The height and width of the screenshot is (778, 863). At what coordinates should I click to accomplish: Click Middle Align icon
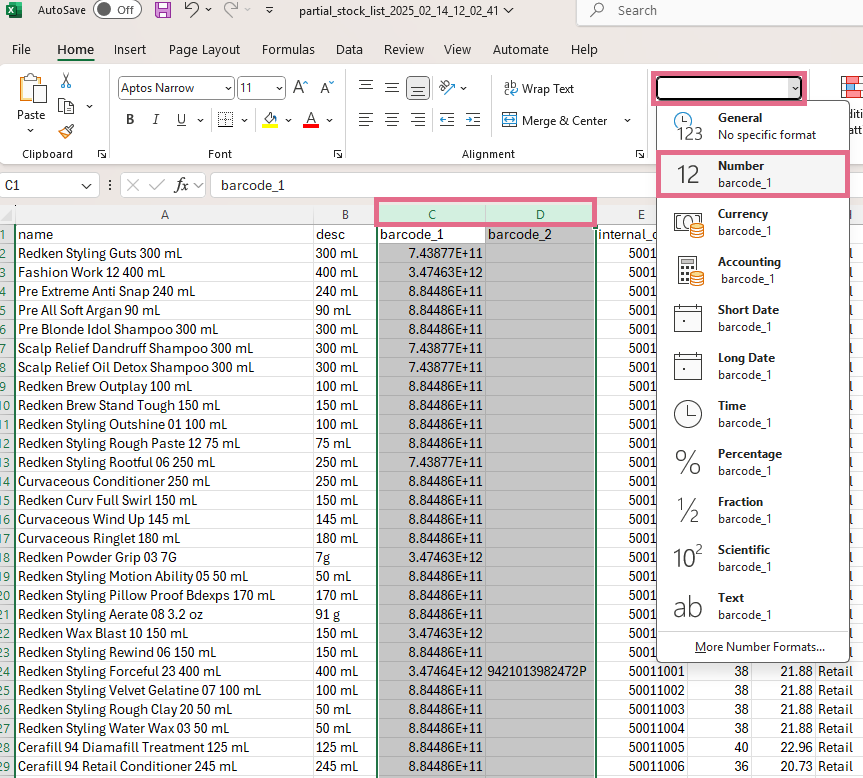point(392,87)
